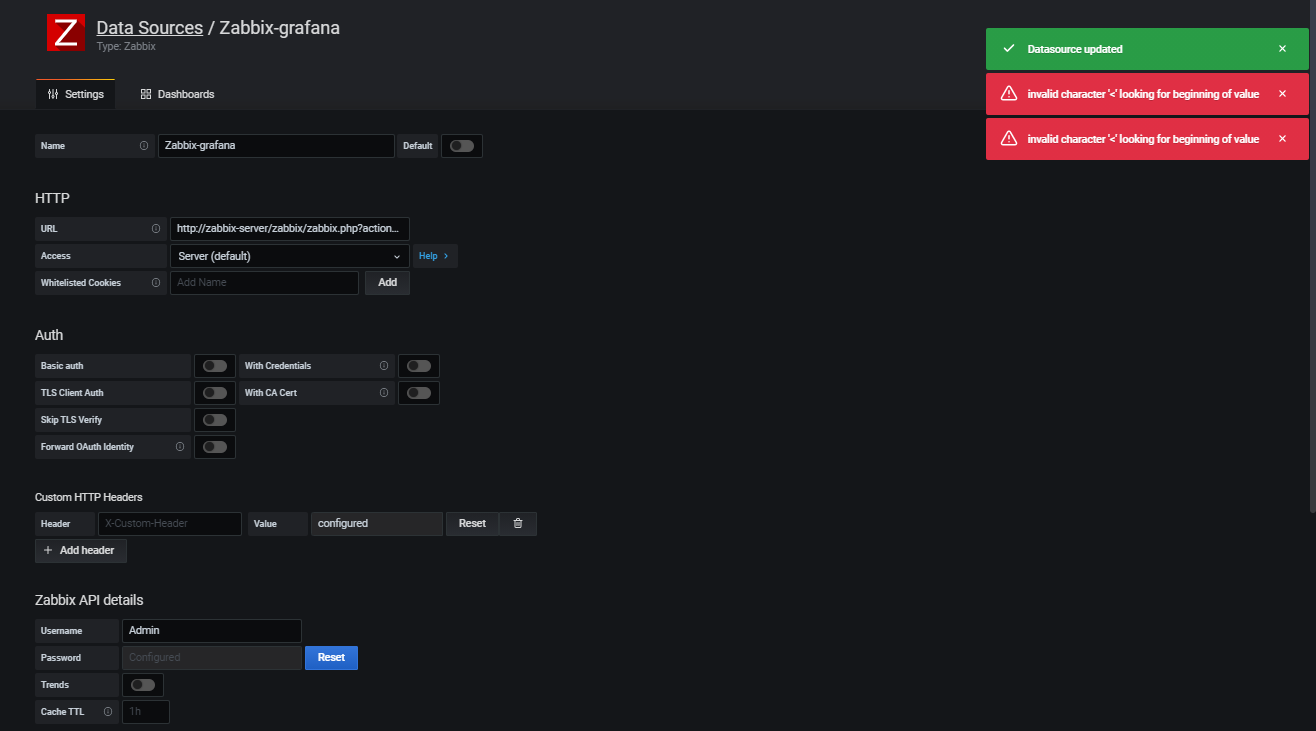Close the second invalid character error alert
This screenshot has height=731, width=1316.
[x=1282, y=139]
